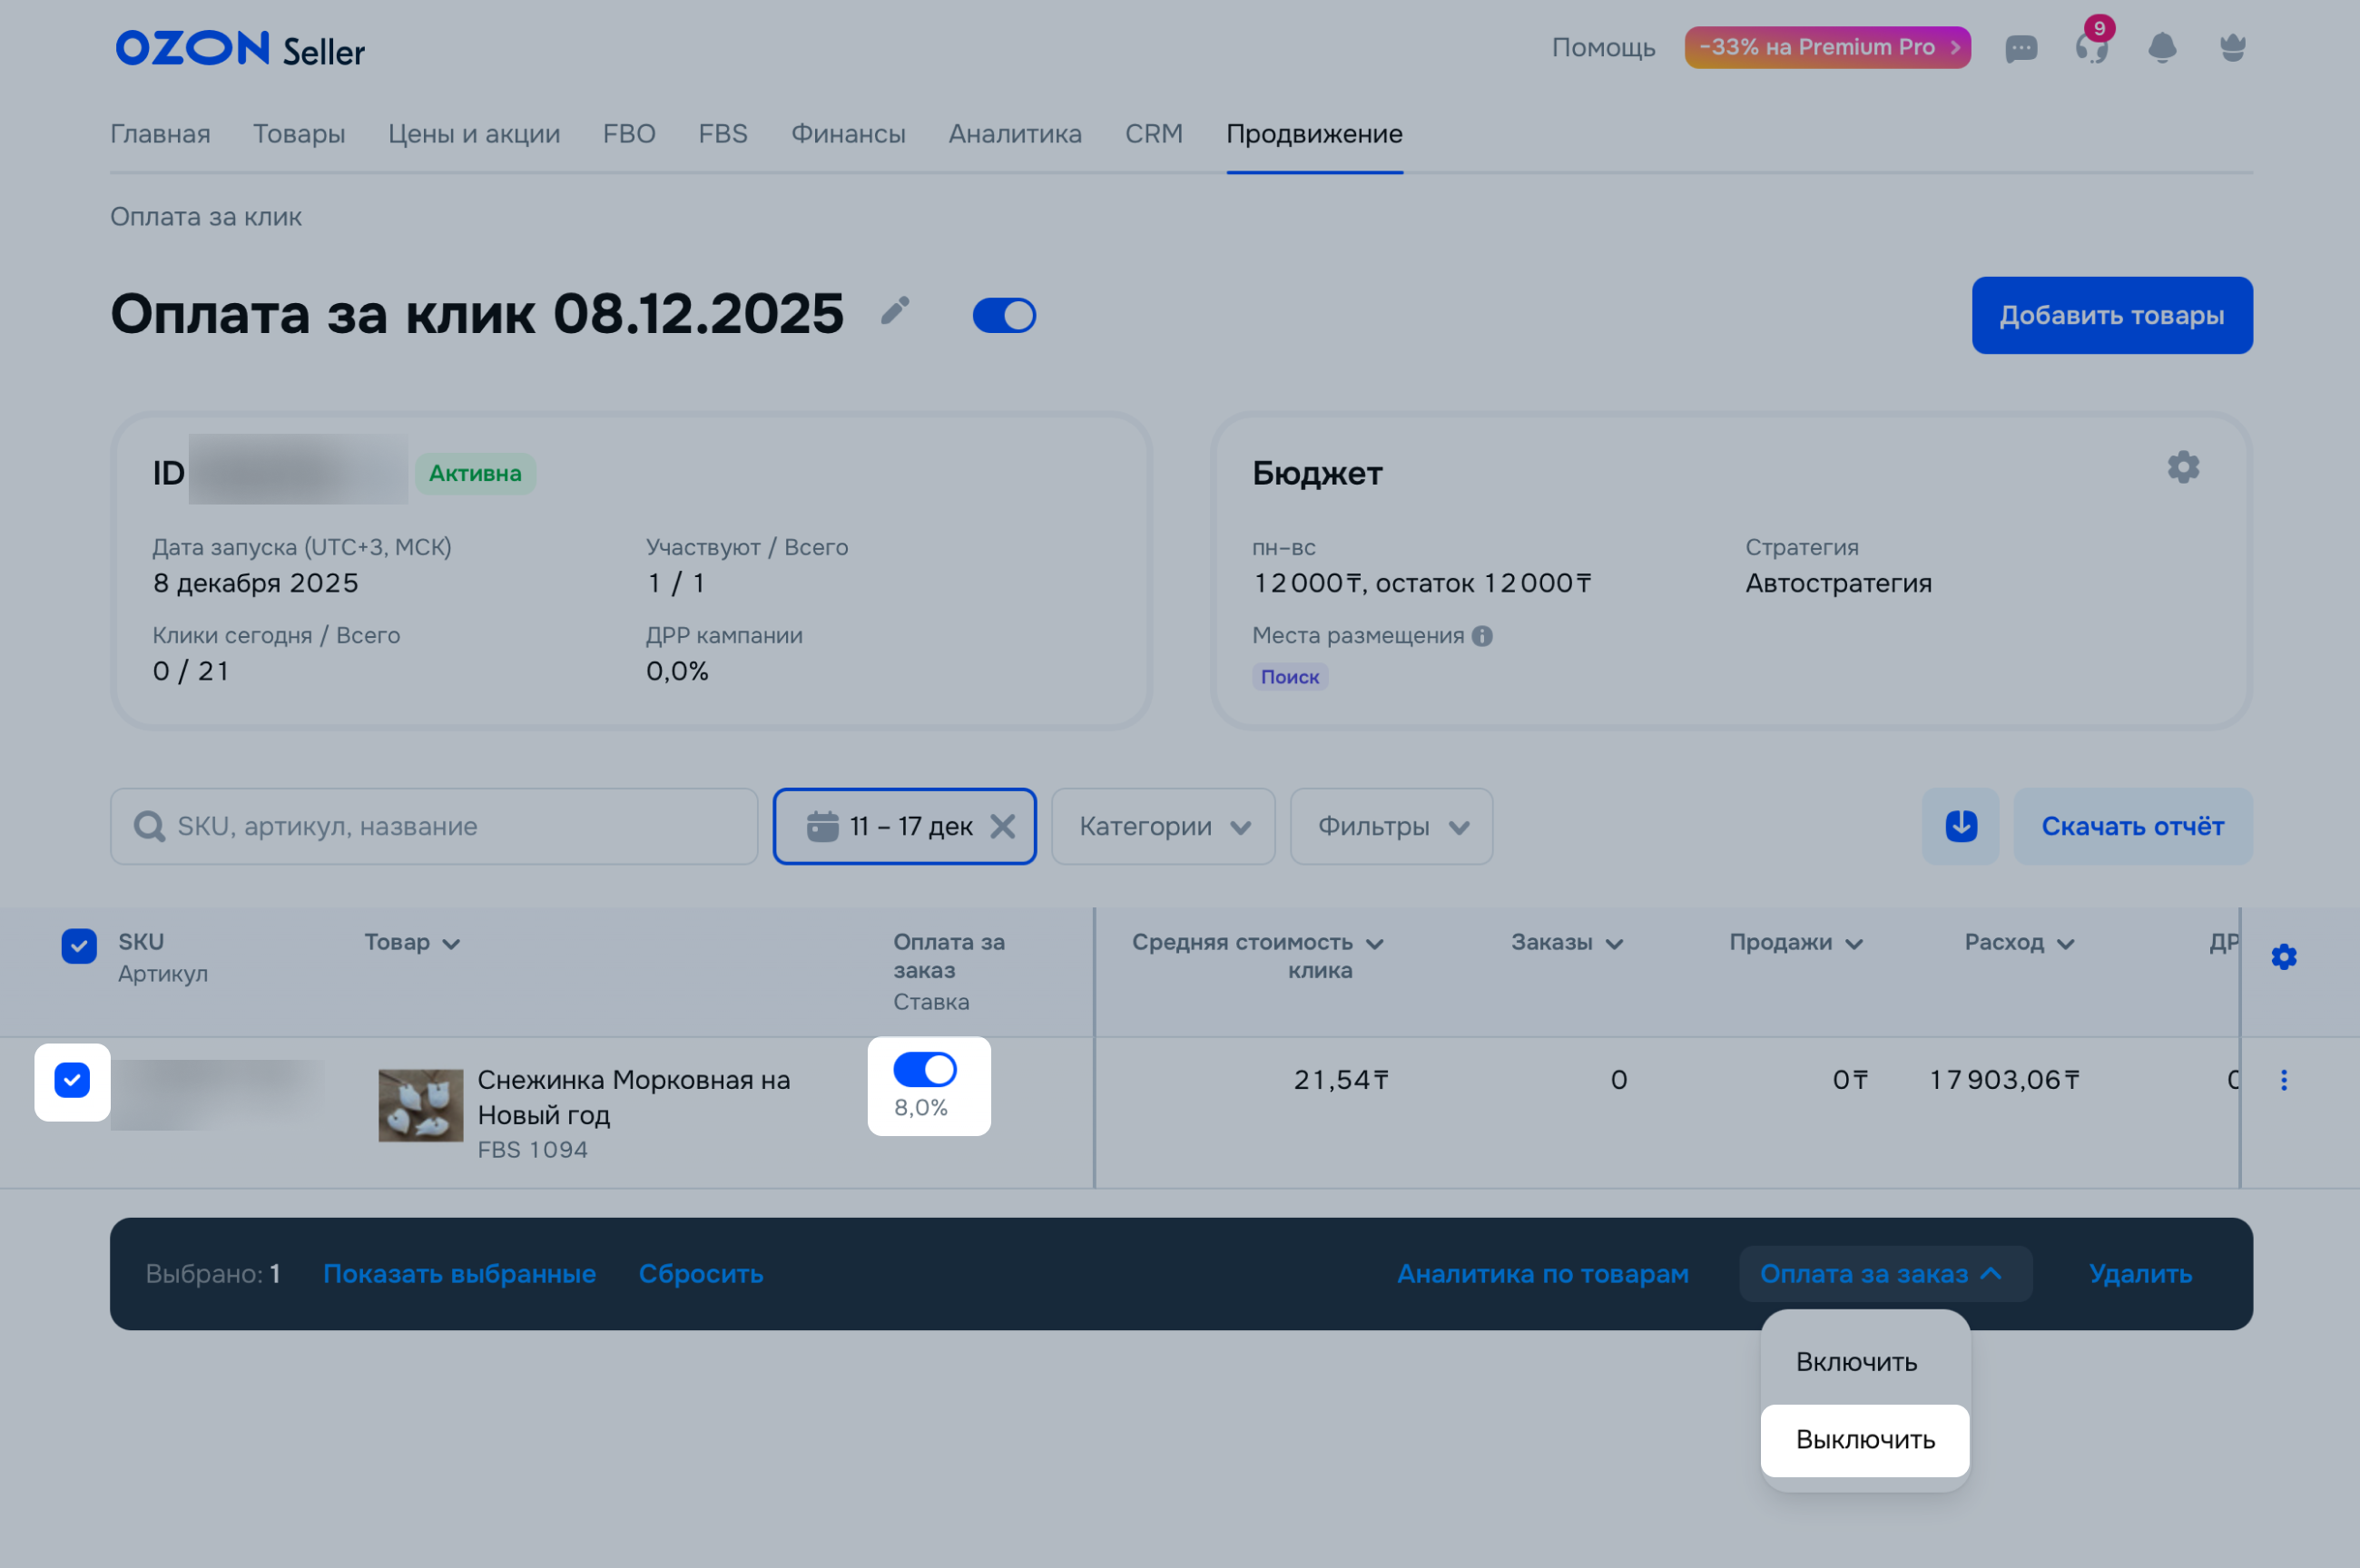Click the Сбросить selection link
Screen dimensions: 2360x1568
pyautogui.click(x=700, y=1274)
